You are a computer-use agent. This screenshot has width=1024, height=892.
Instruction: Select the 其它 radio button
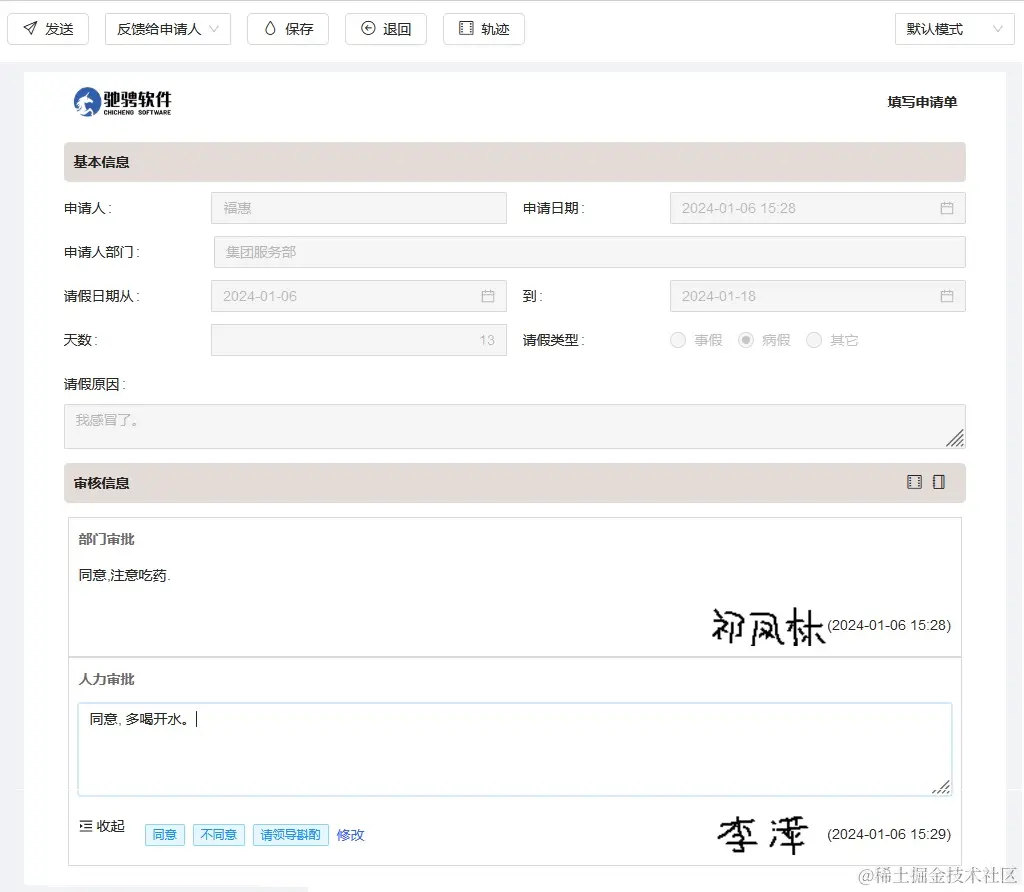tap(814, 340)
